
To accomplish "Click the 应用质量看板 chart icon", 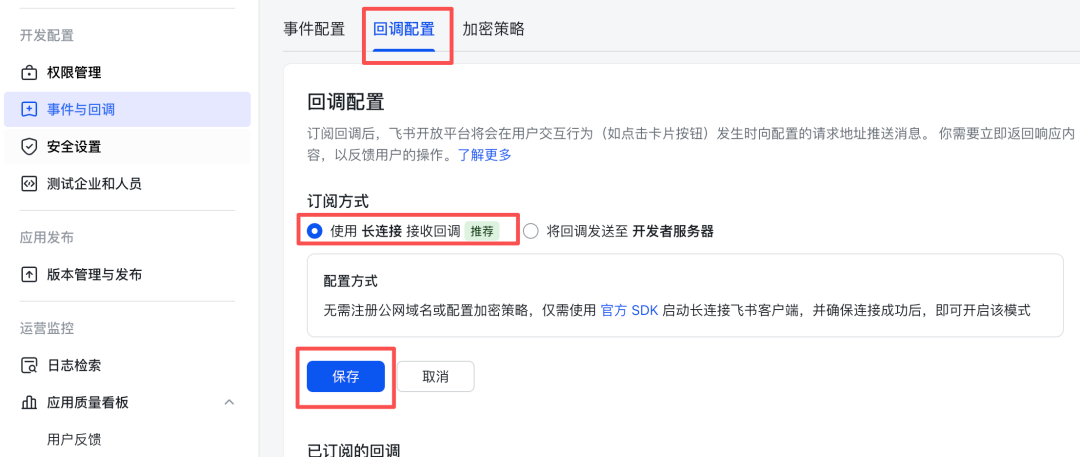I will [29, 403].
